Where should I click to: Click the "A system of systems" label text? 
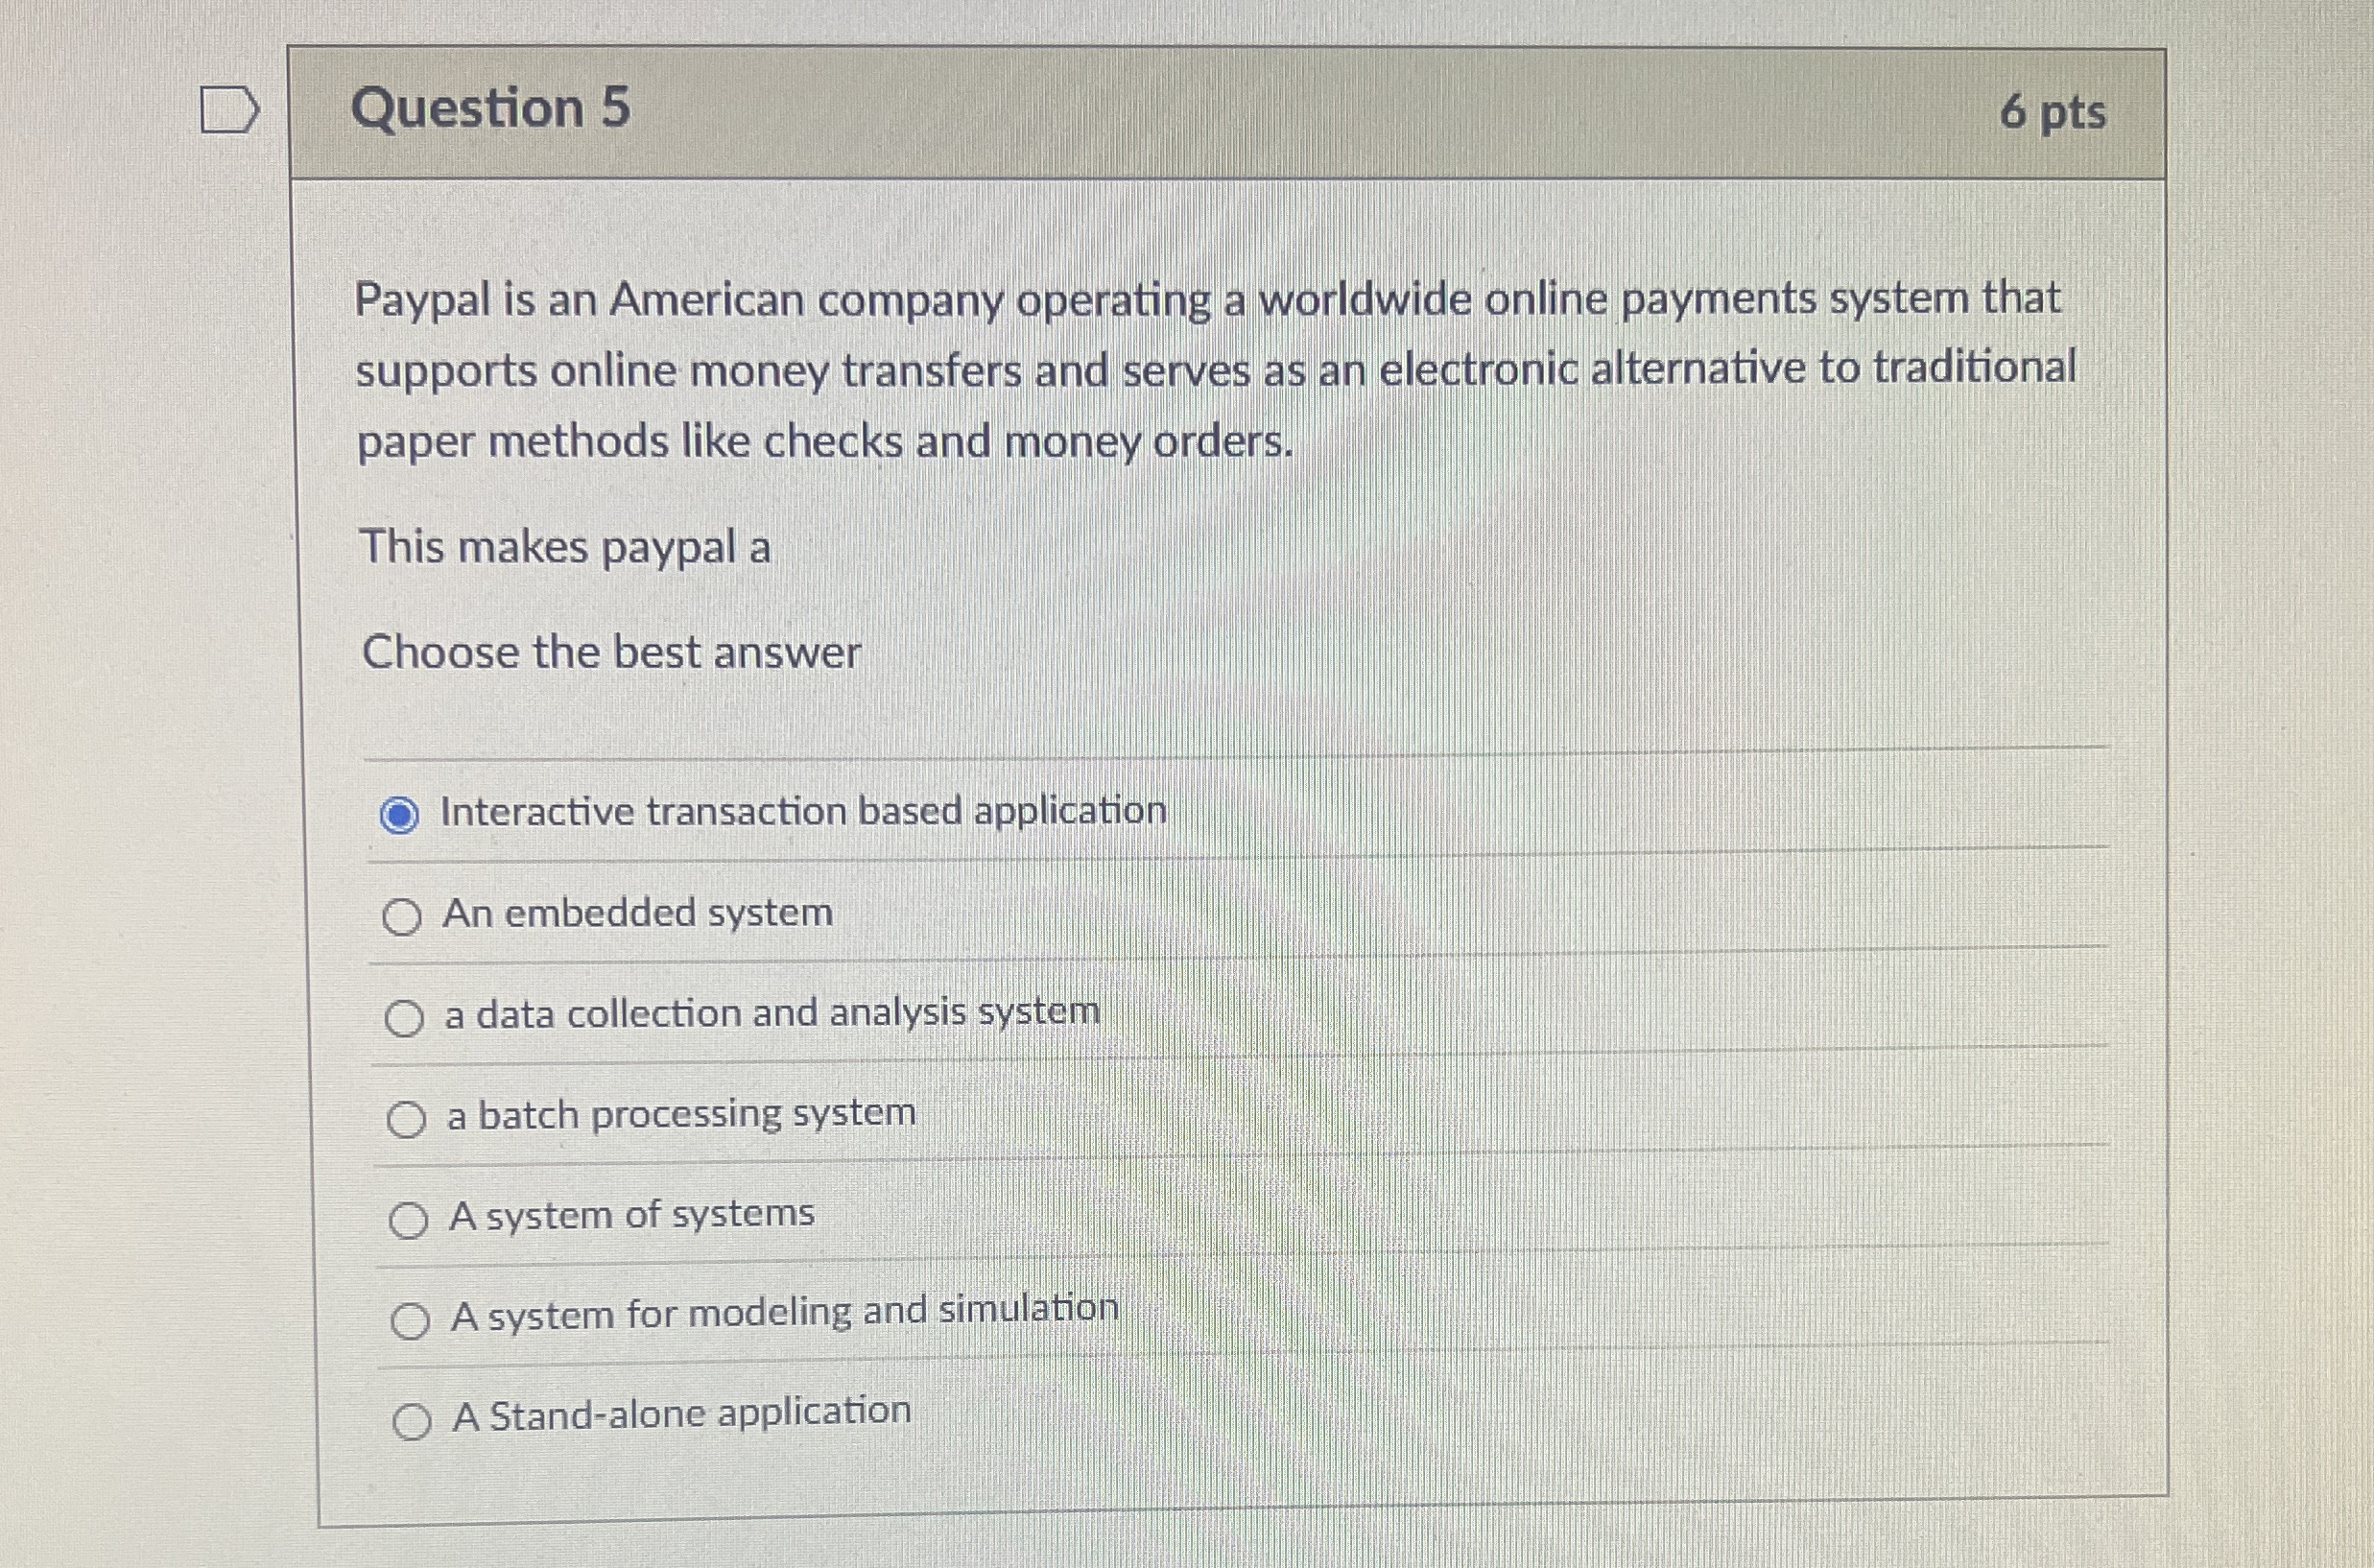(631, 1213)
